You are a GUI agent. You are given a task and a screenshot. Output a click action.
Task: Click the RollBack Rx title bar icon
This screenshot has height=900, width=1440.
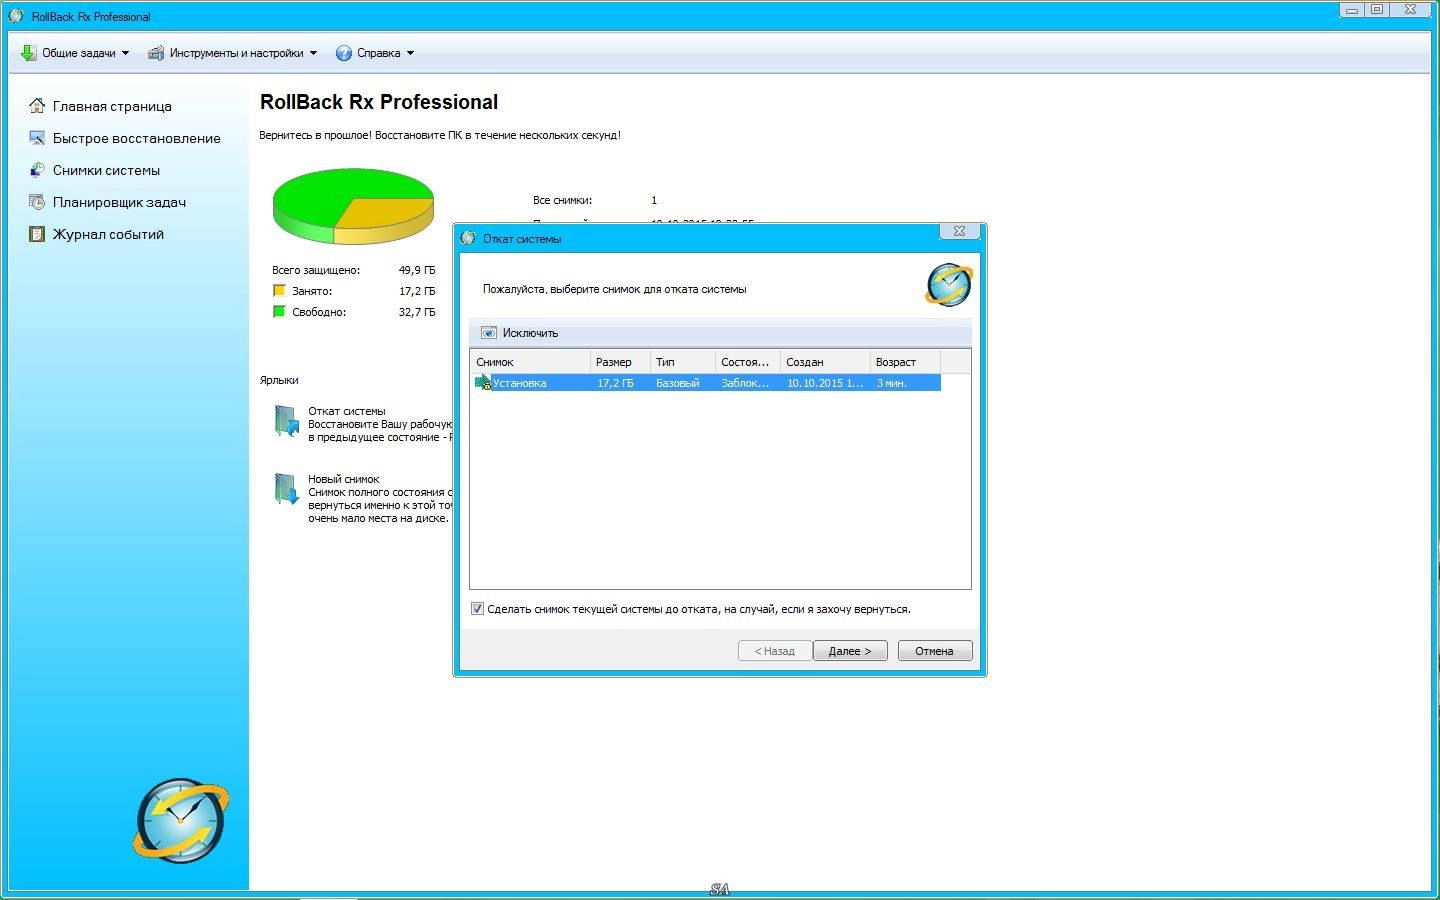[15, 16]
